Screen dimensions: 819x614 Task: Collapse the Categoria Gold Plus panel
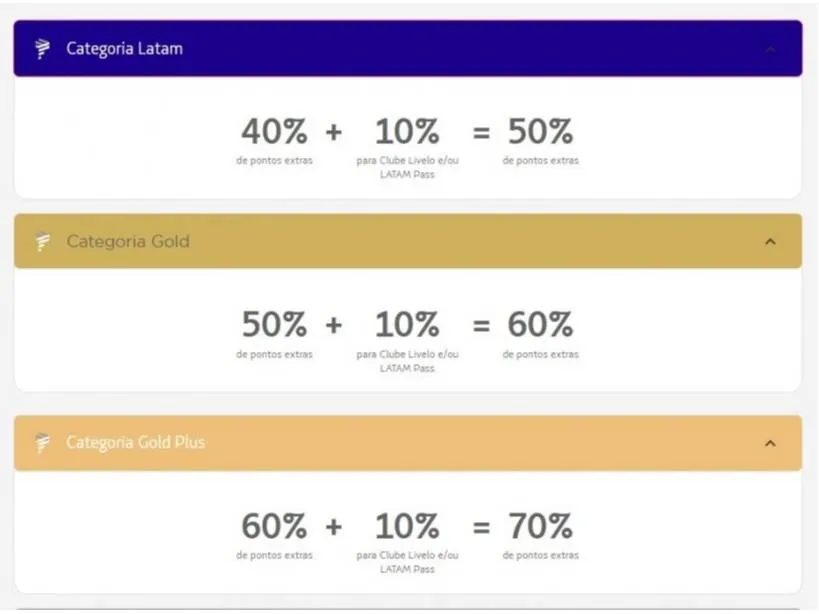[x=770, y=442]
